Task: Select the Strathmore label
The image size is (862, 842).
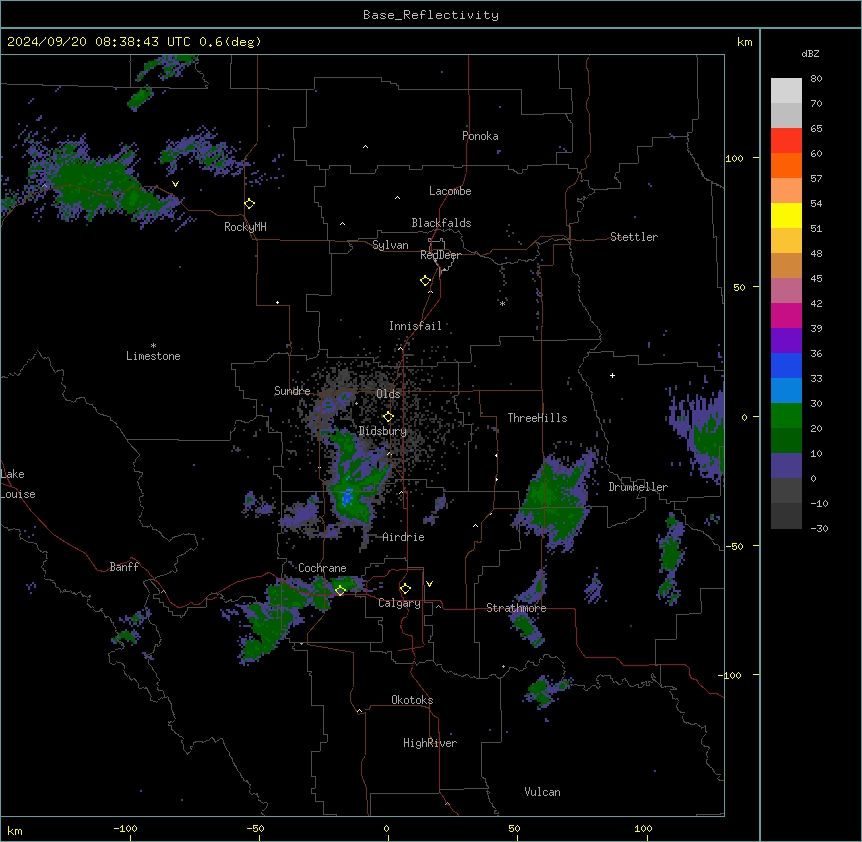Action: tap(516, 608)
